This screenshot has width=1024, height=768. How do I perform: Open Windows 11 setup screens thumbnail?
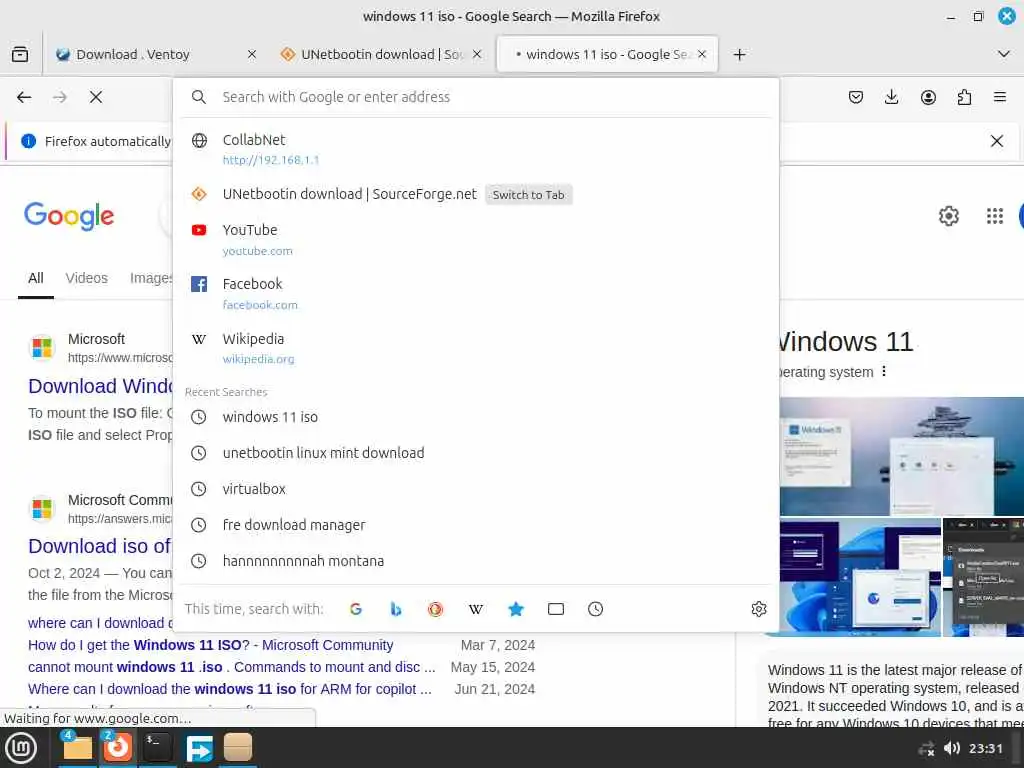pos(860,577)
